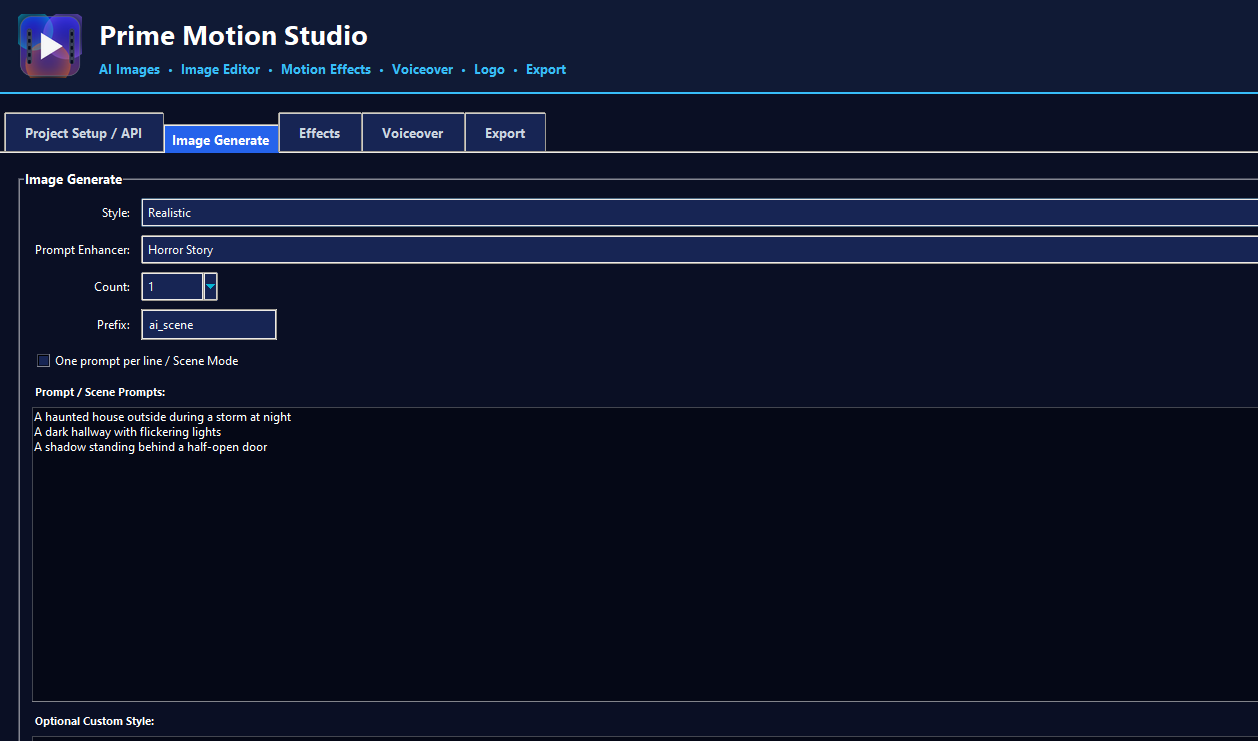This screenshot has height=741, width=1258.
Task: Click the Logo text in header
Action: tap(489, 70)
